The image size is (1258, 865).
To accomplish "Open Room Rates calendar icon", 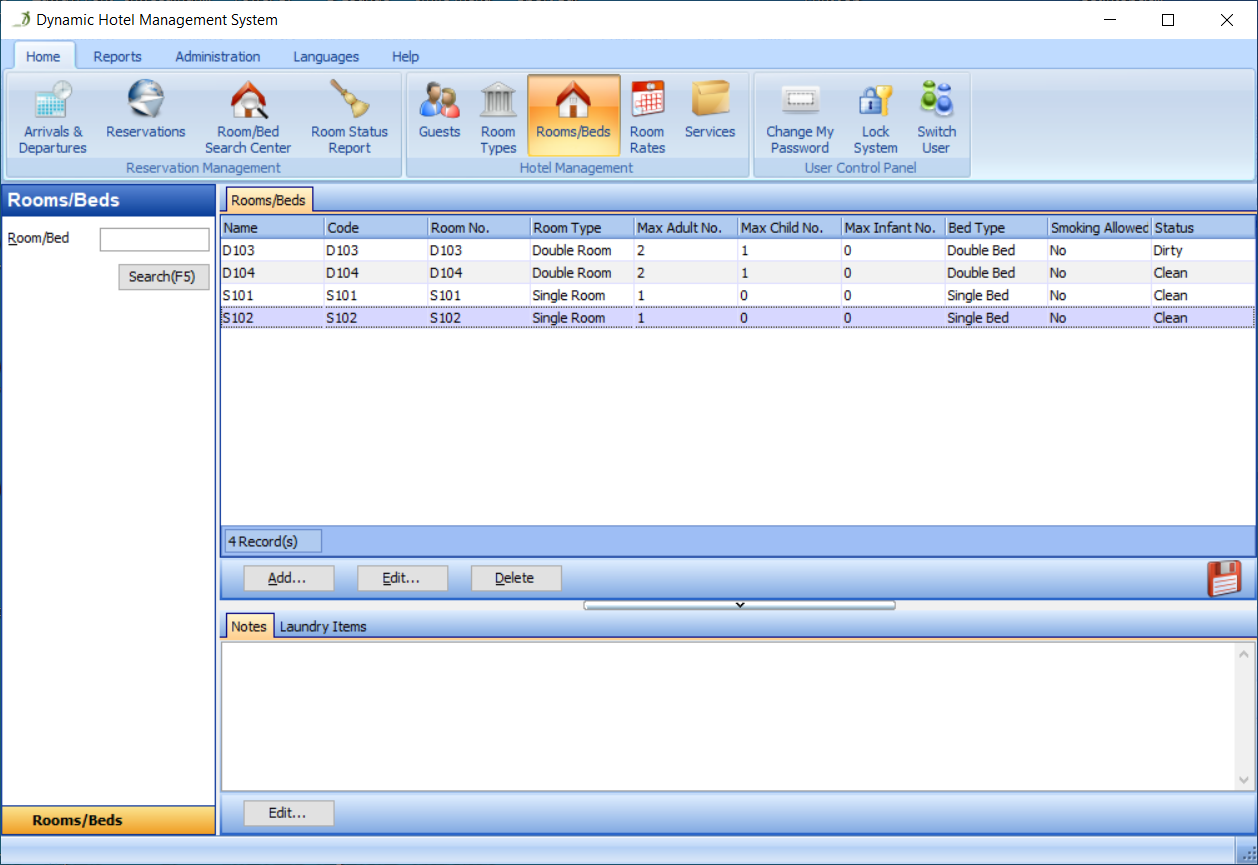I will pyautogui.click(x=647, y=117).
